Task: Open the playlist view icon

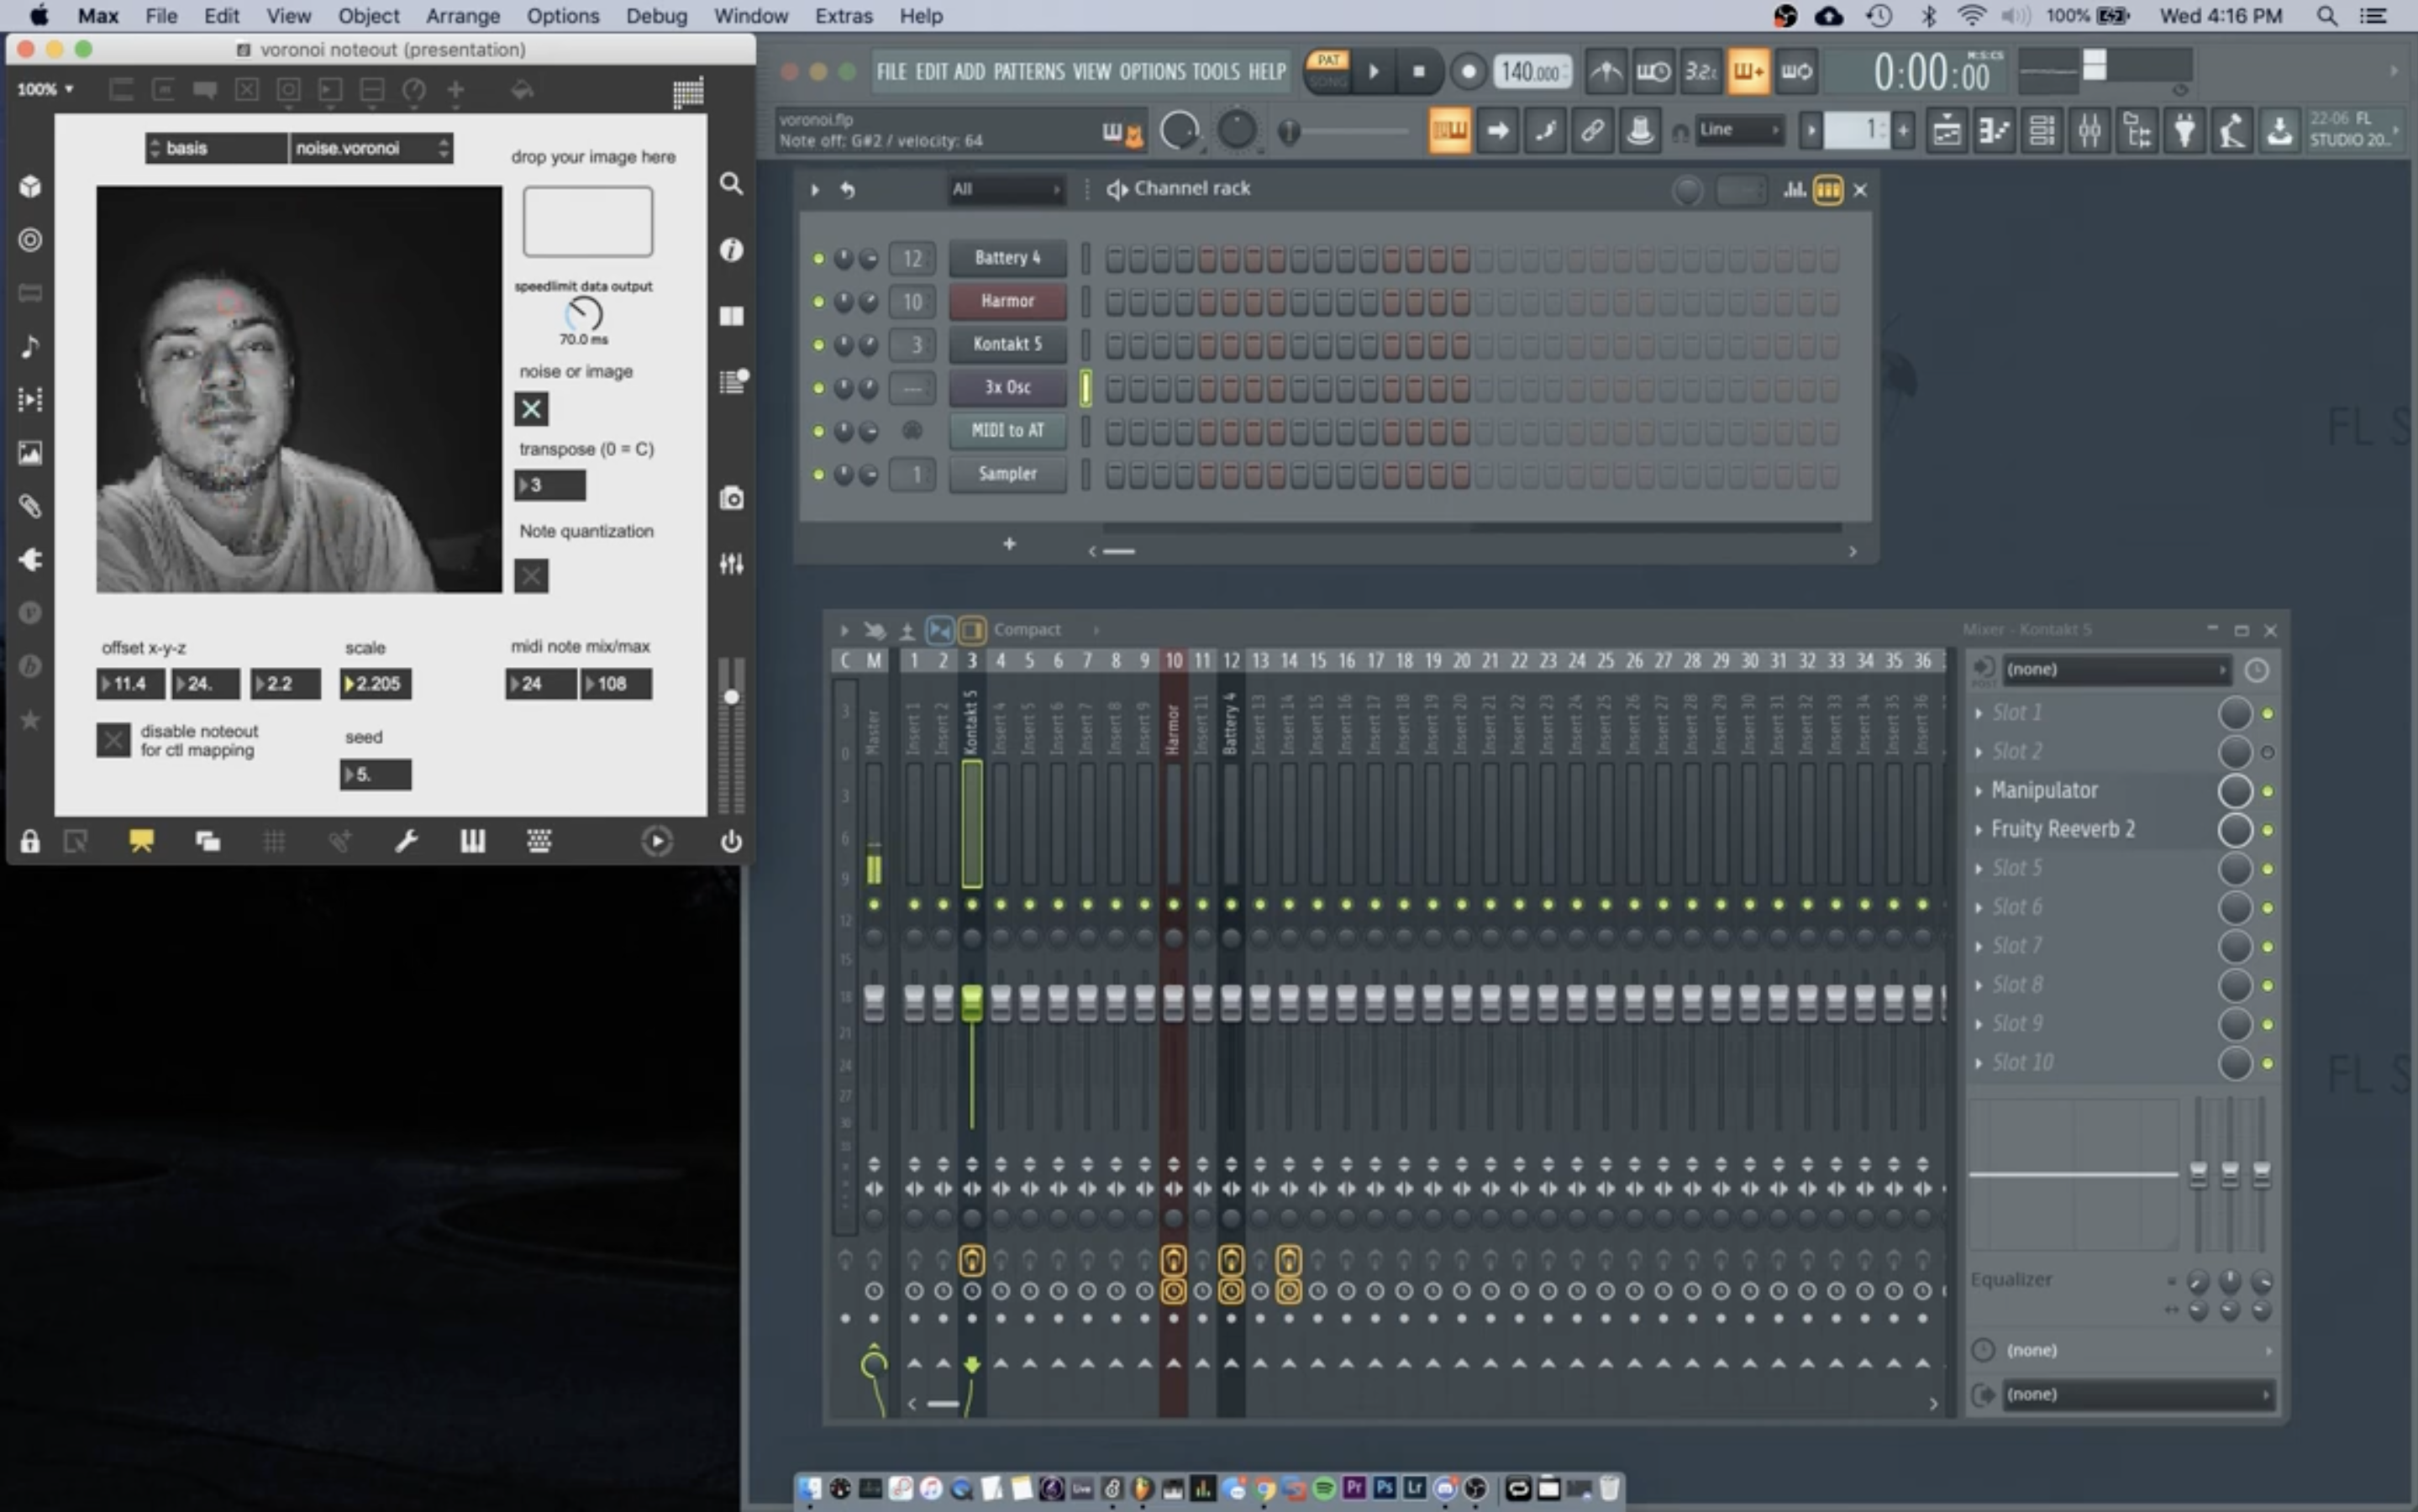Action: point(1946,131)
